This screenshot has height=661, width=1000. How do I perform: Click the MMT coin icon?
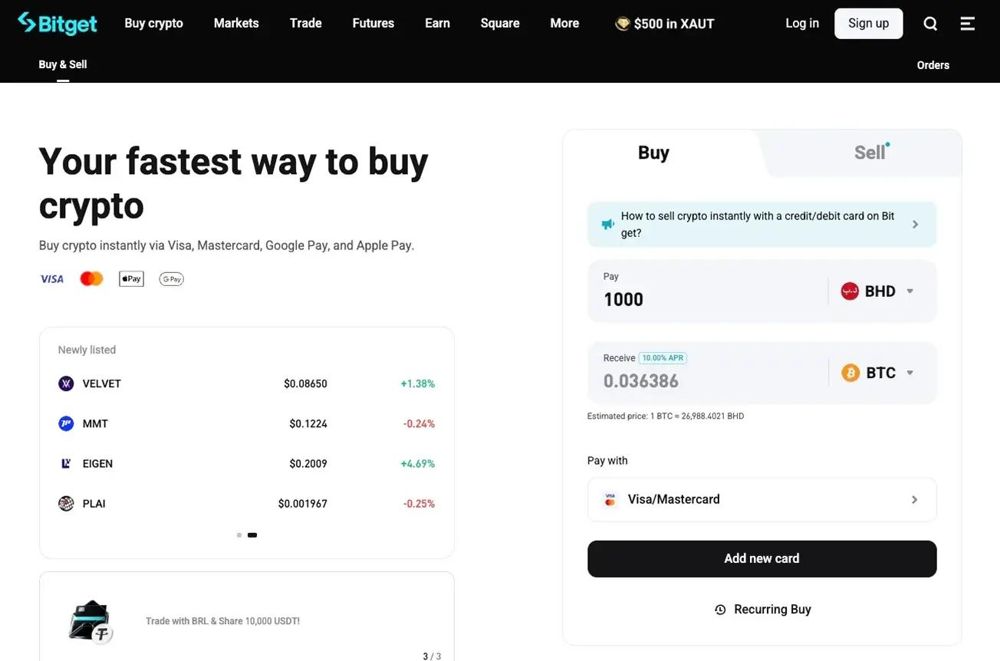click(66, 424)
